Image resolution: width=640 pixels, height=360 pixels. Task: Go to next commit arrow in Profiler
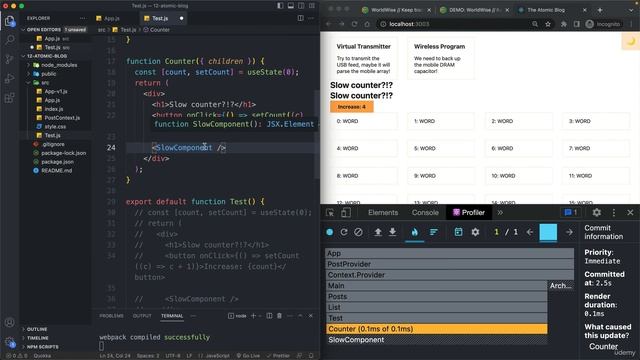[x=569, y=232]
